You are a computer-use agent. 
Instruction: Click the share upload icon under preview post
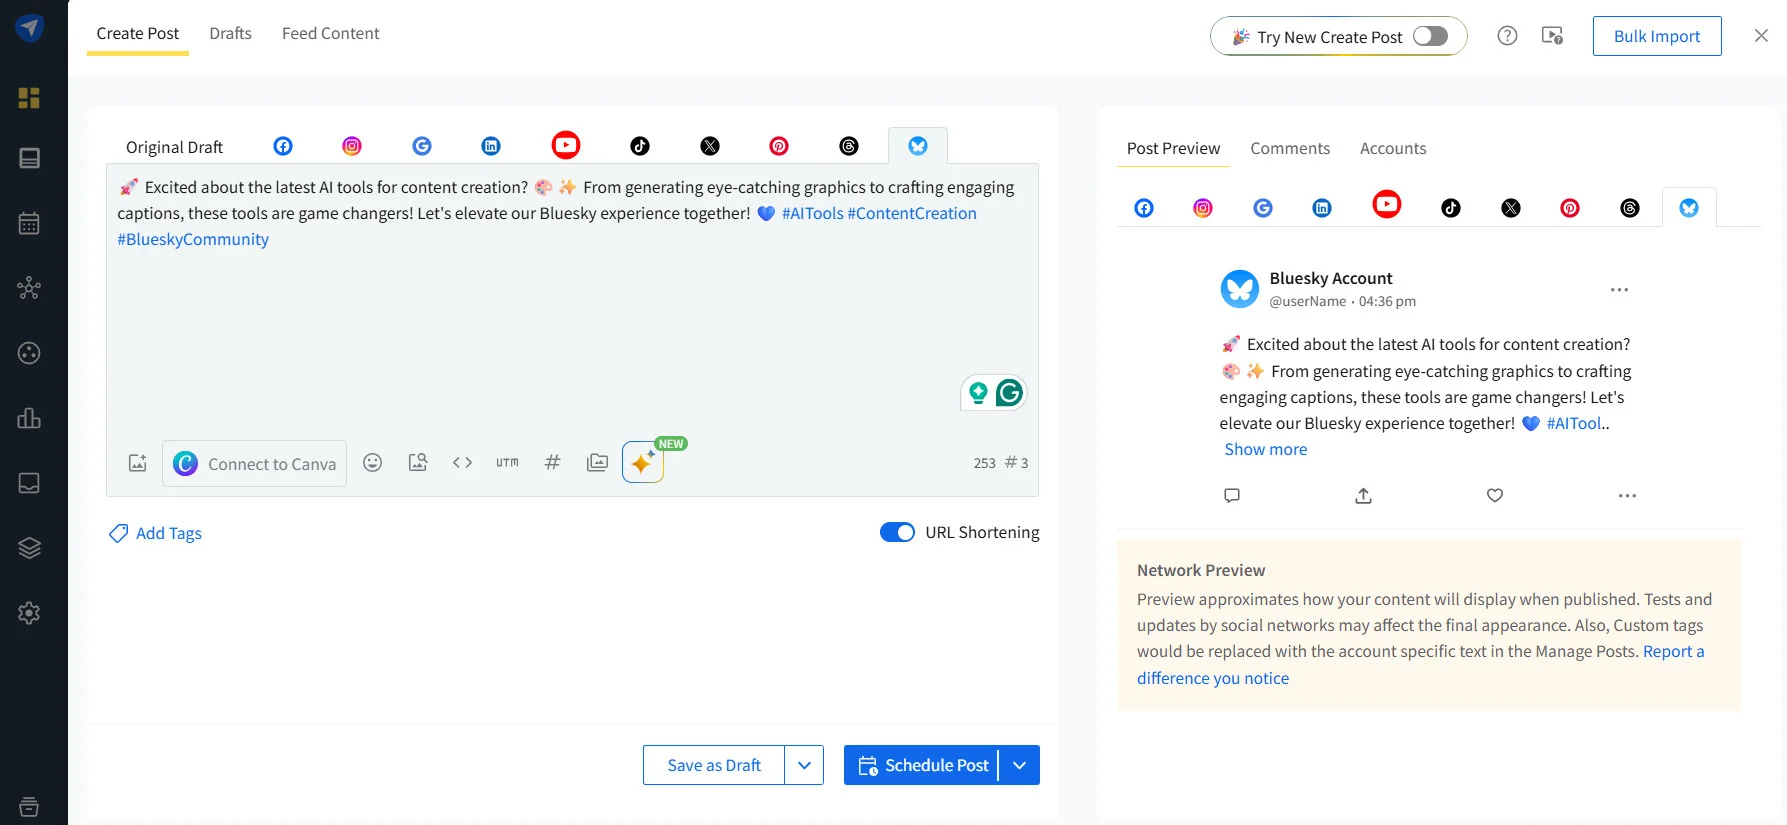(x=1363, y=495)
